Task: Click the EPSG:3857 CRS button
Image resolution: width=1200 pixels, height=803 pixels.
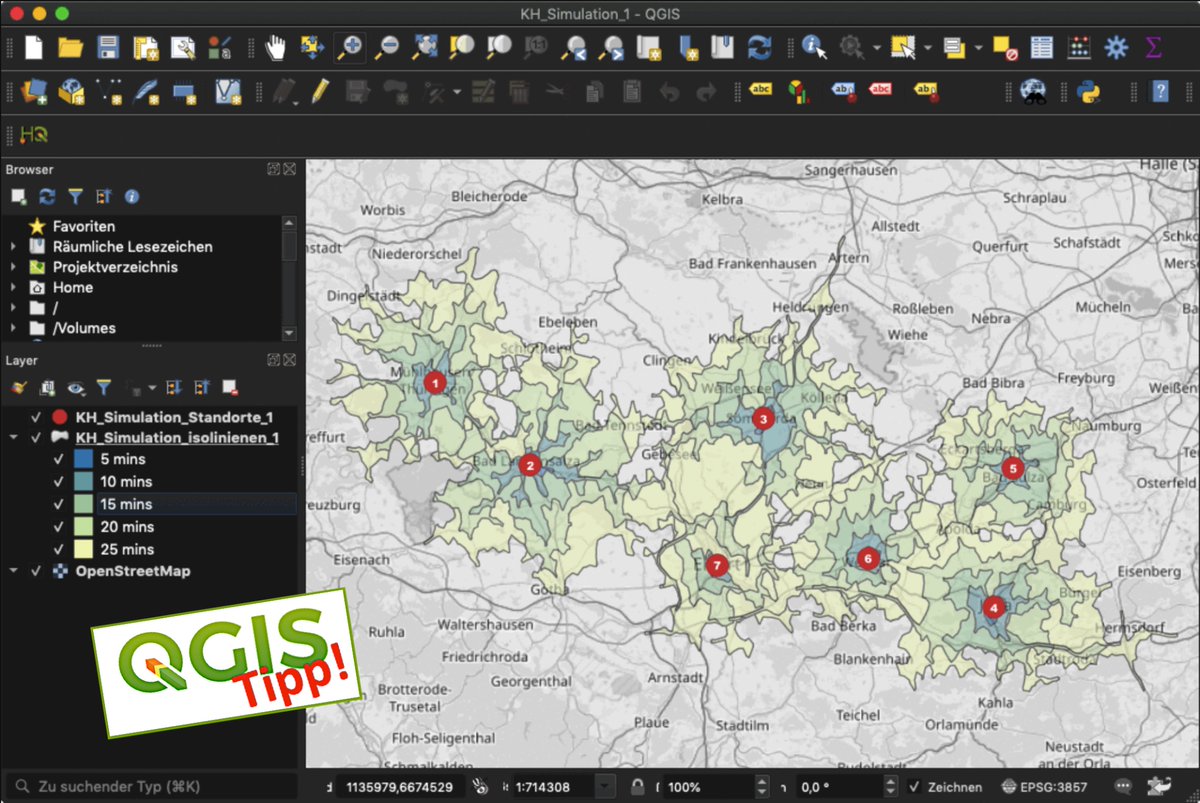Action: coord(1044,787)
